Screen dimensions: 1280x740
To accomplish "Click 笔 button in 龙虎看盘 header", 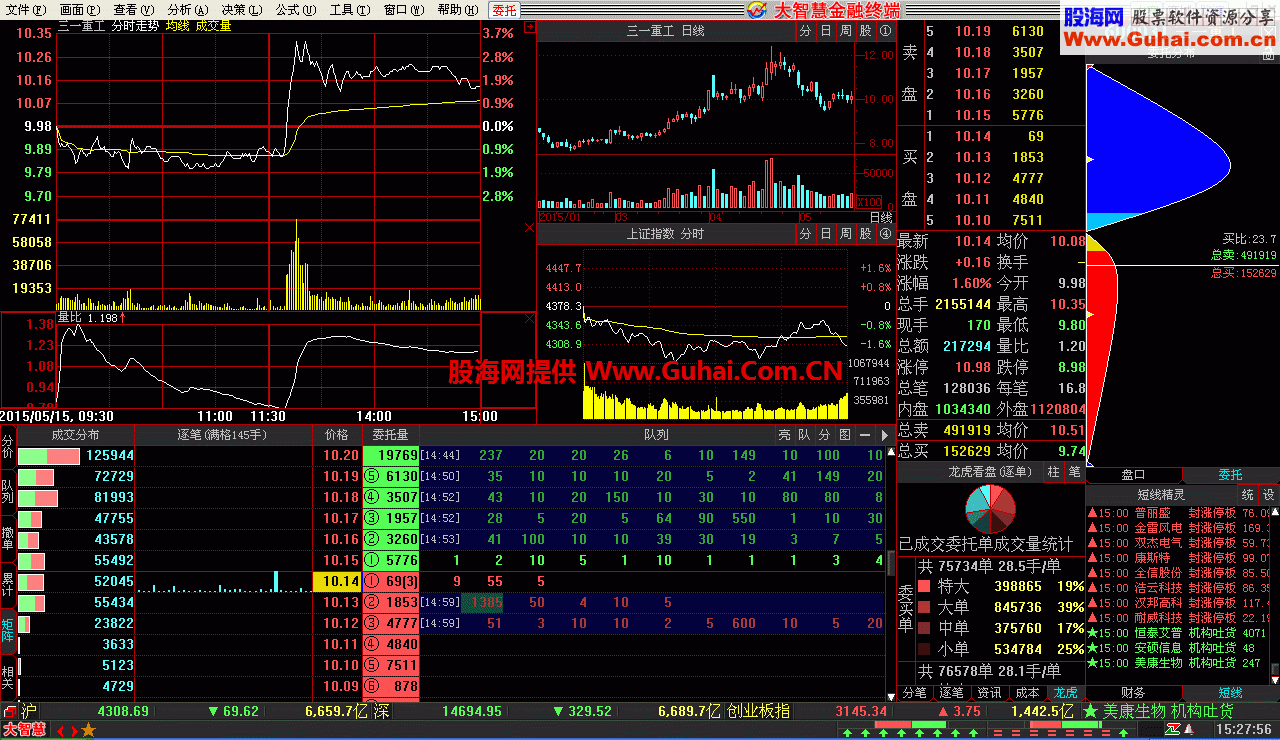I will pyautogui.click(x=1074, y=471).
